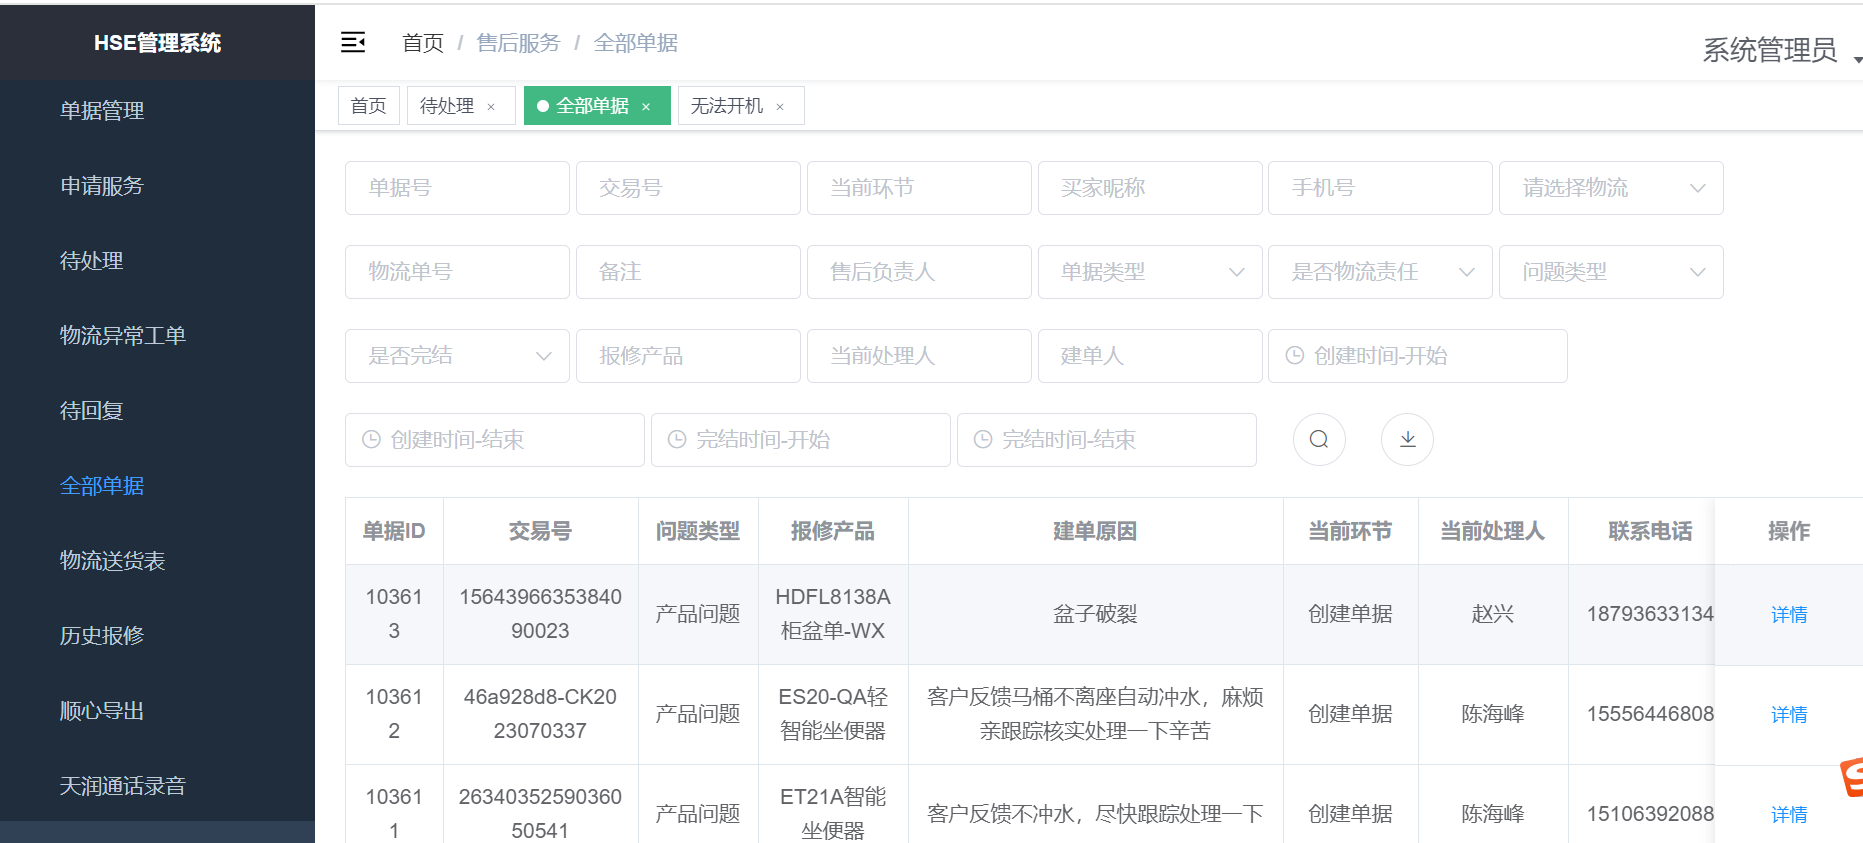Click 售后服务 breadcrumb
Image resolution: width=1863 pixels, height=843 pixels.
(518, 43)
